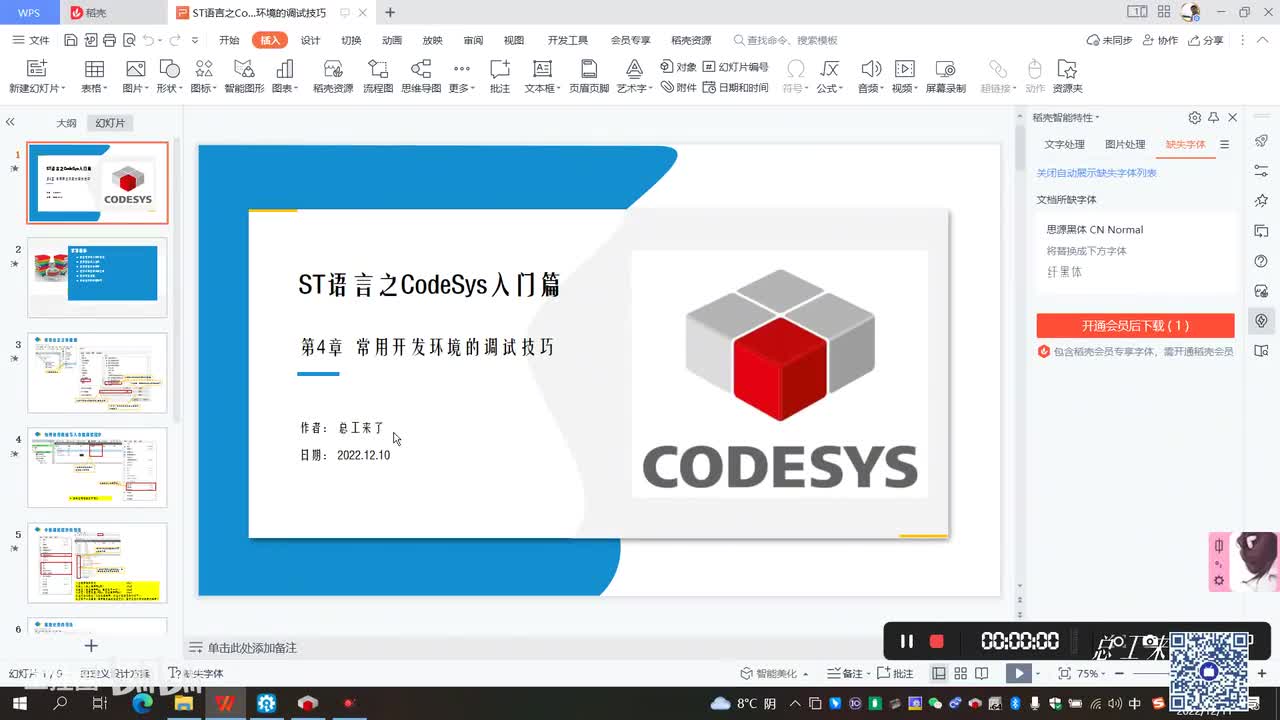The image size is (1280, 720).
Task: Insert a new slide with 新建幻灯片 icon
Action: tap(36, 69)
